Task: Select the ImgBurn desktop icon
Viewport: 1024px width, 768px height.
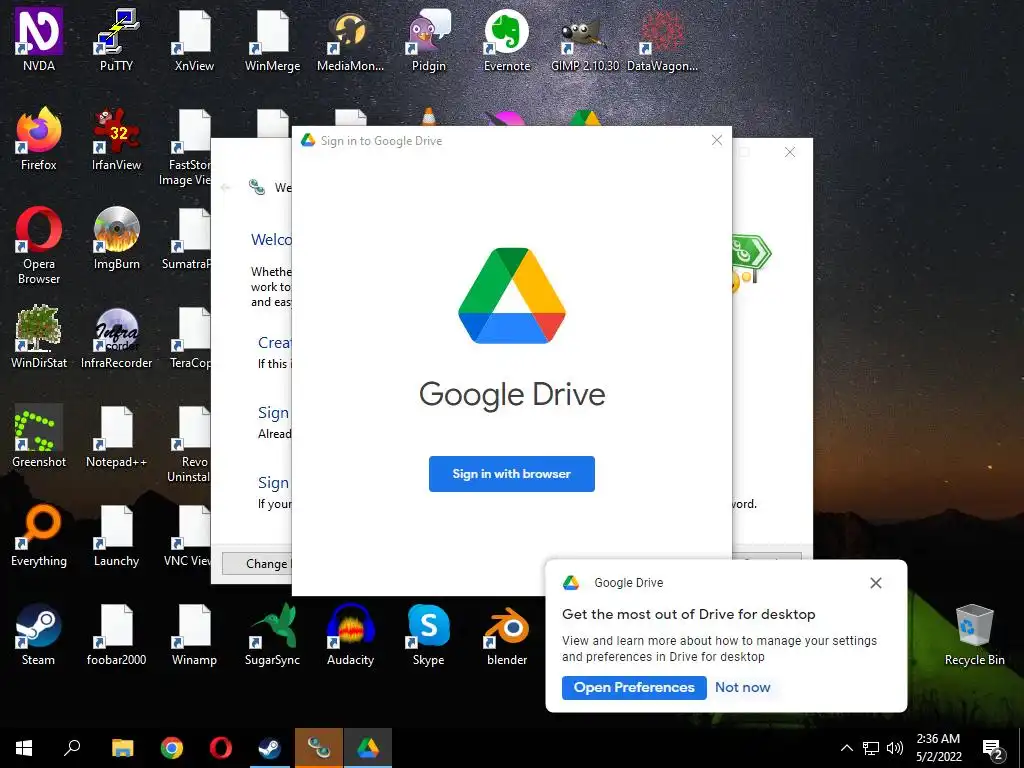Action: click(116, 238)
